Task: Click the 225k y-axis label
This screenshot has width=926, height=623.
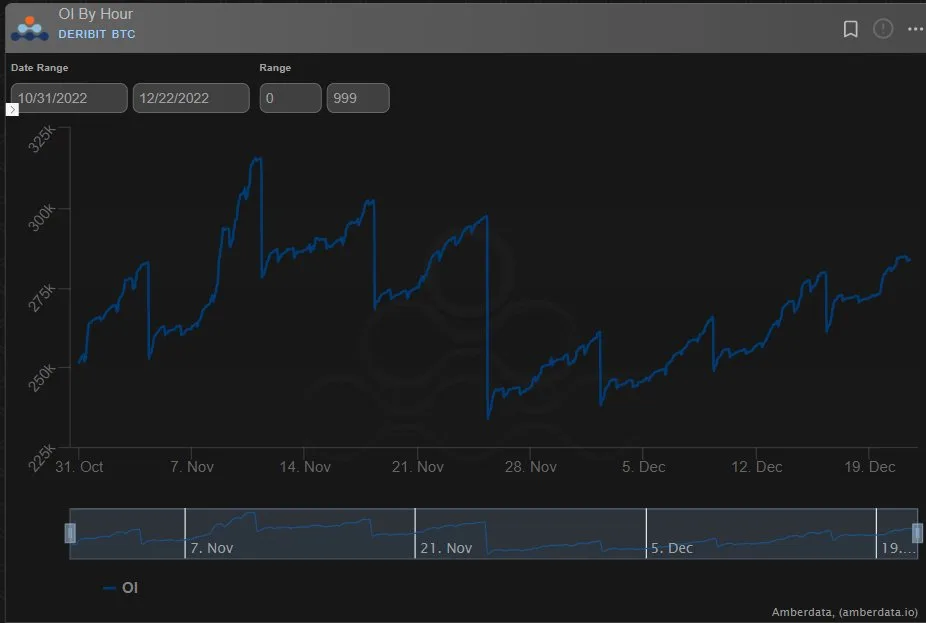Action: tap(41, 458)
